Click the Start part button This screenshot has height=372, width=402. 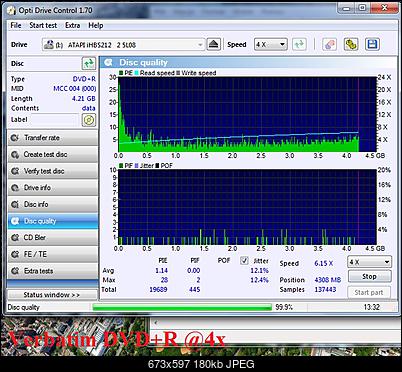[369, 292]
